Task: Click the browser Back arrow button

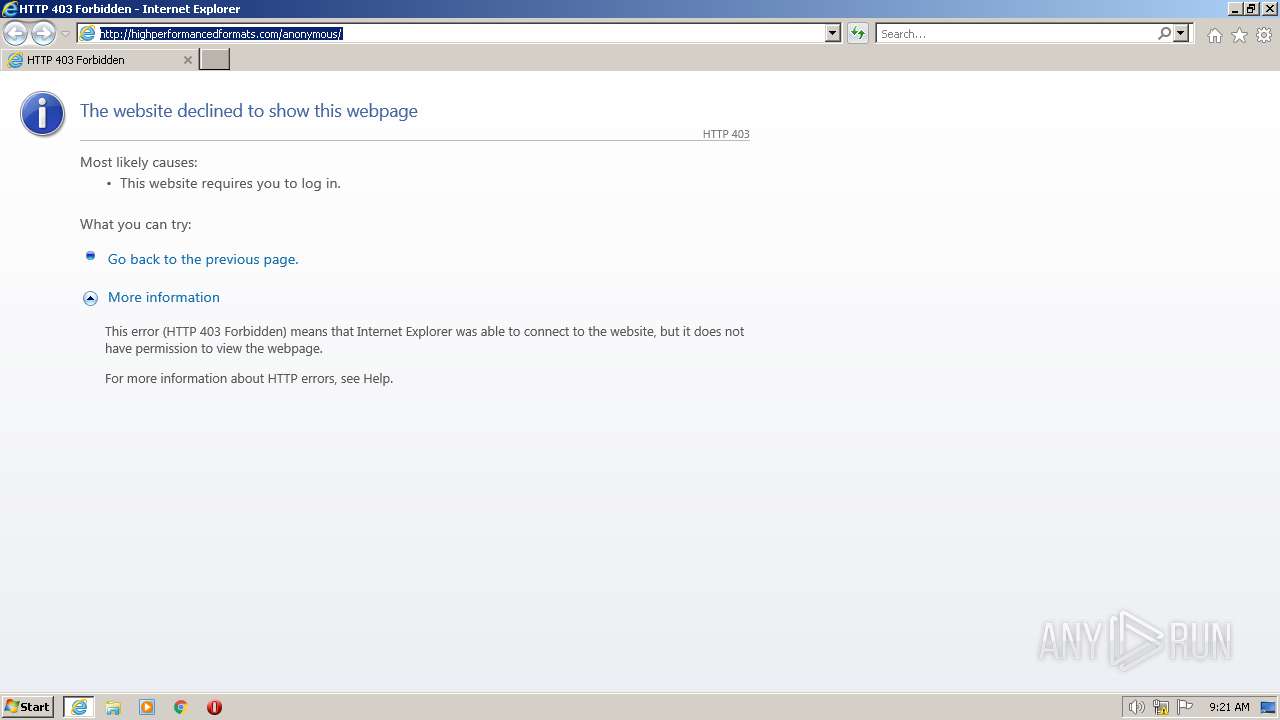Action: click(15, 34)
